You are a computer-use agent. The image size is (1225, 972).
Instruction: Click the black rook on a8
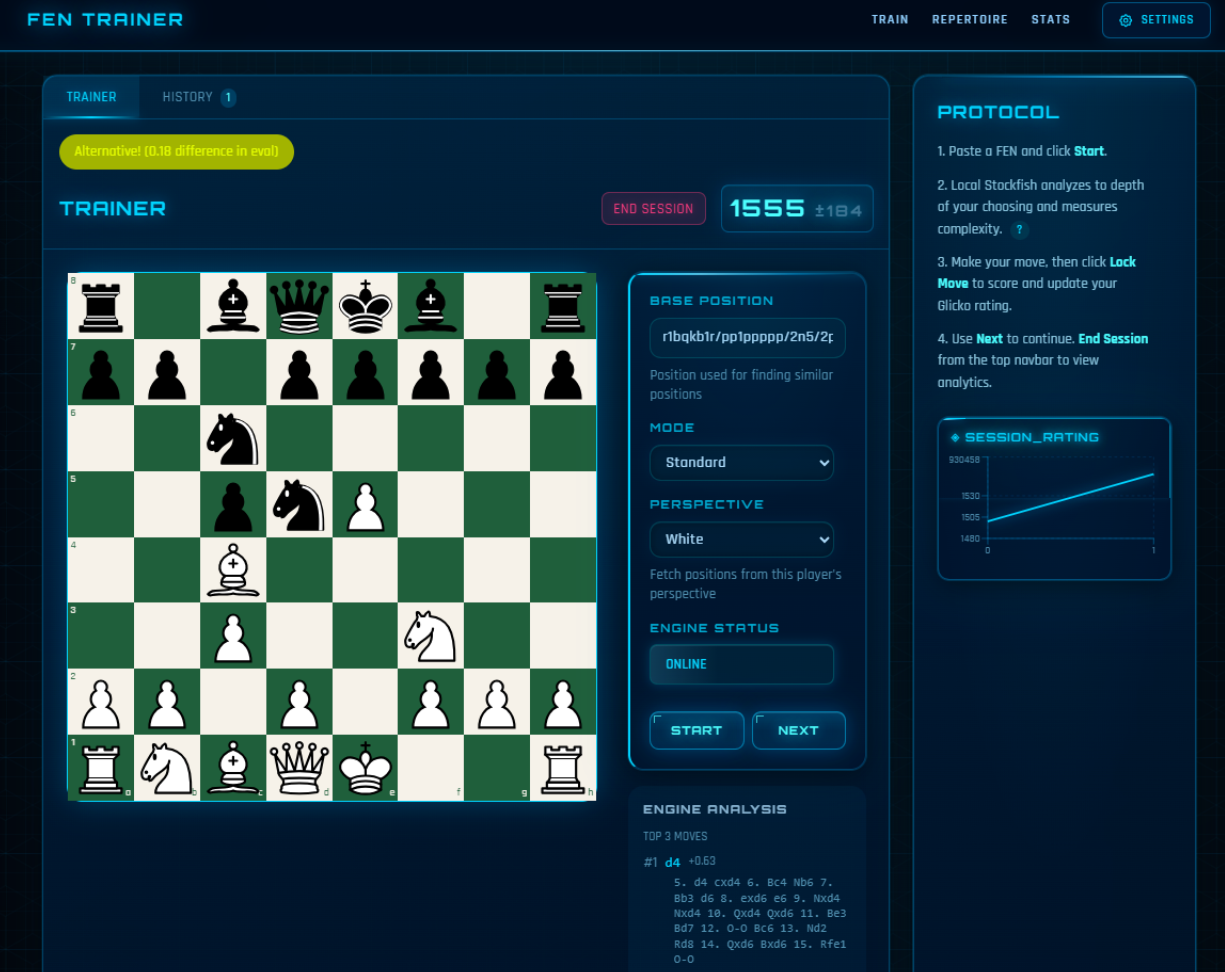point(101,306)
